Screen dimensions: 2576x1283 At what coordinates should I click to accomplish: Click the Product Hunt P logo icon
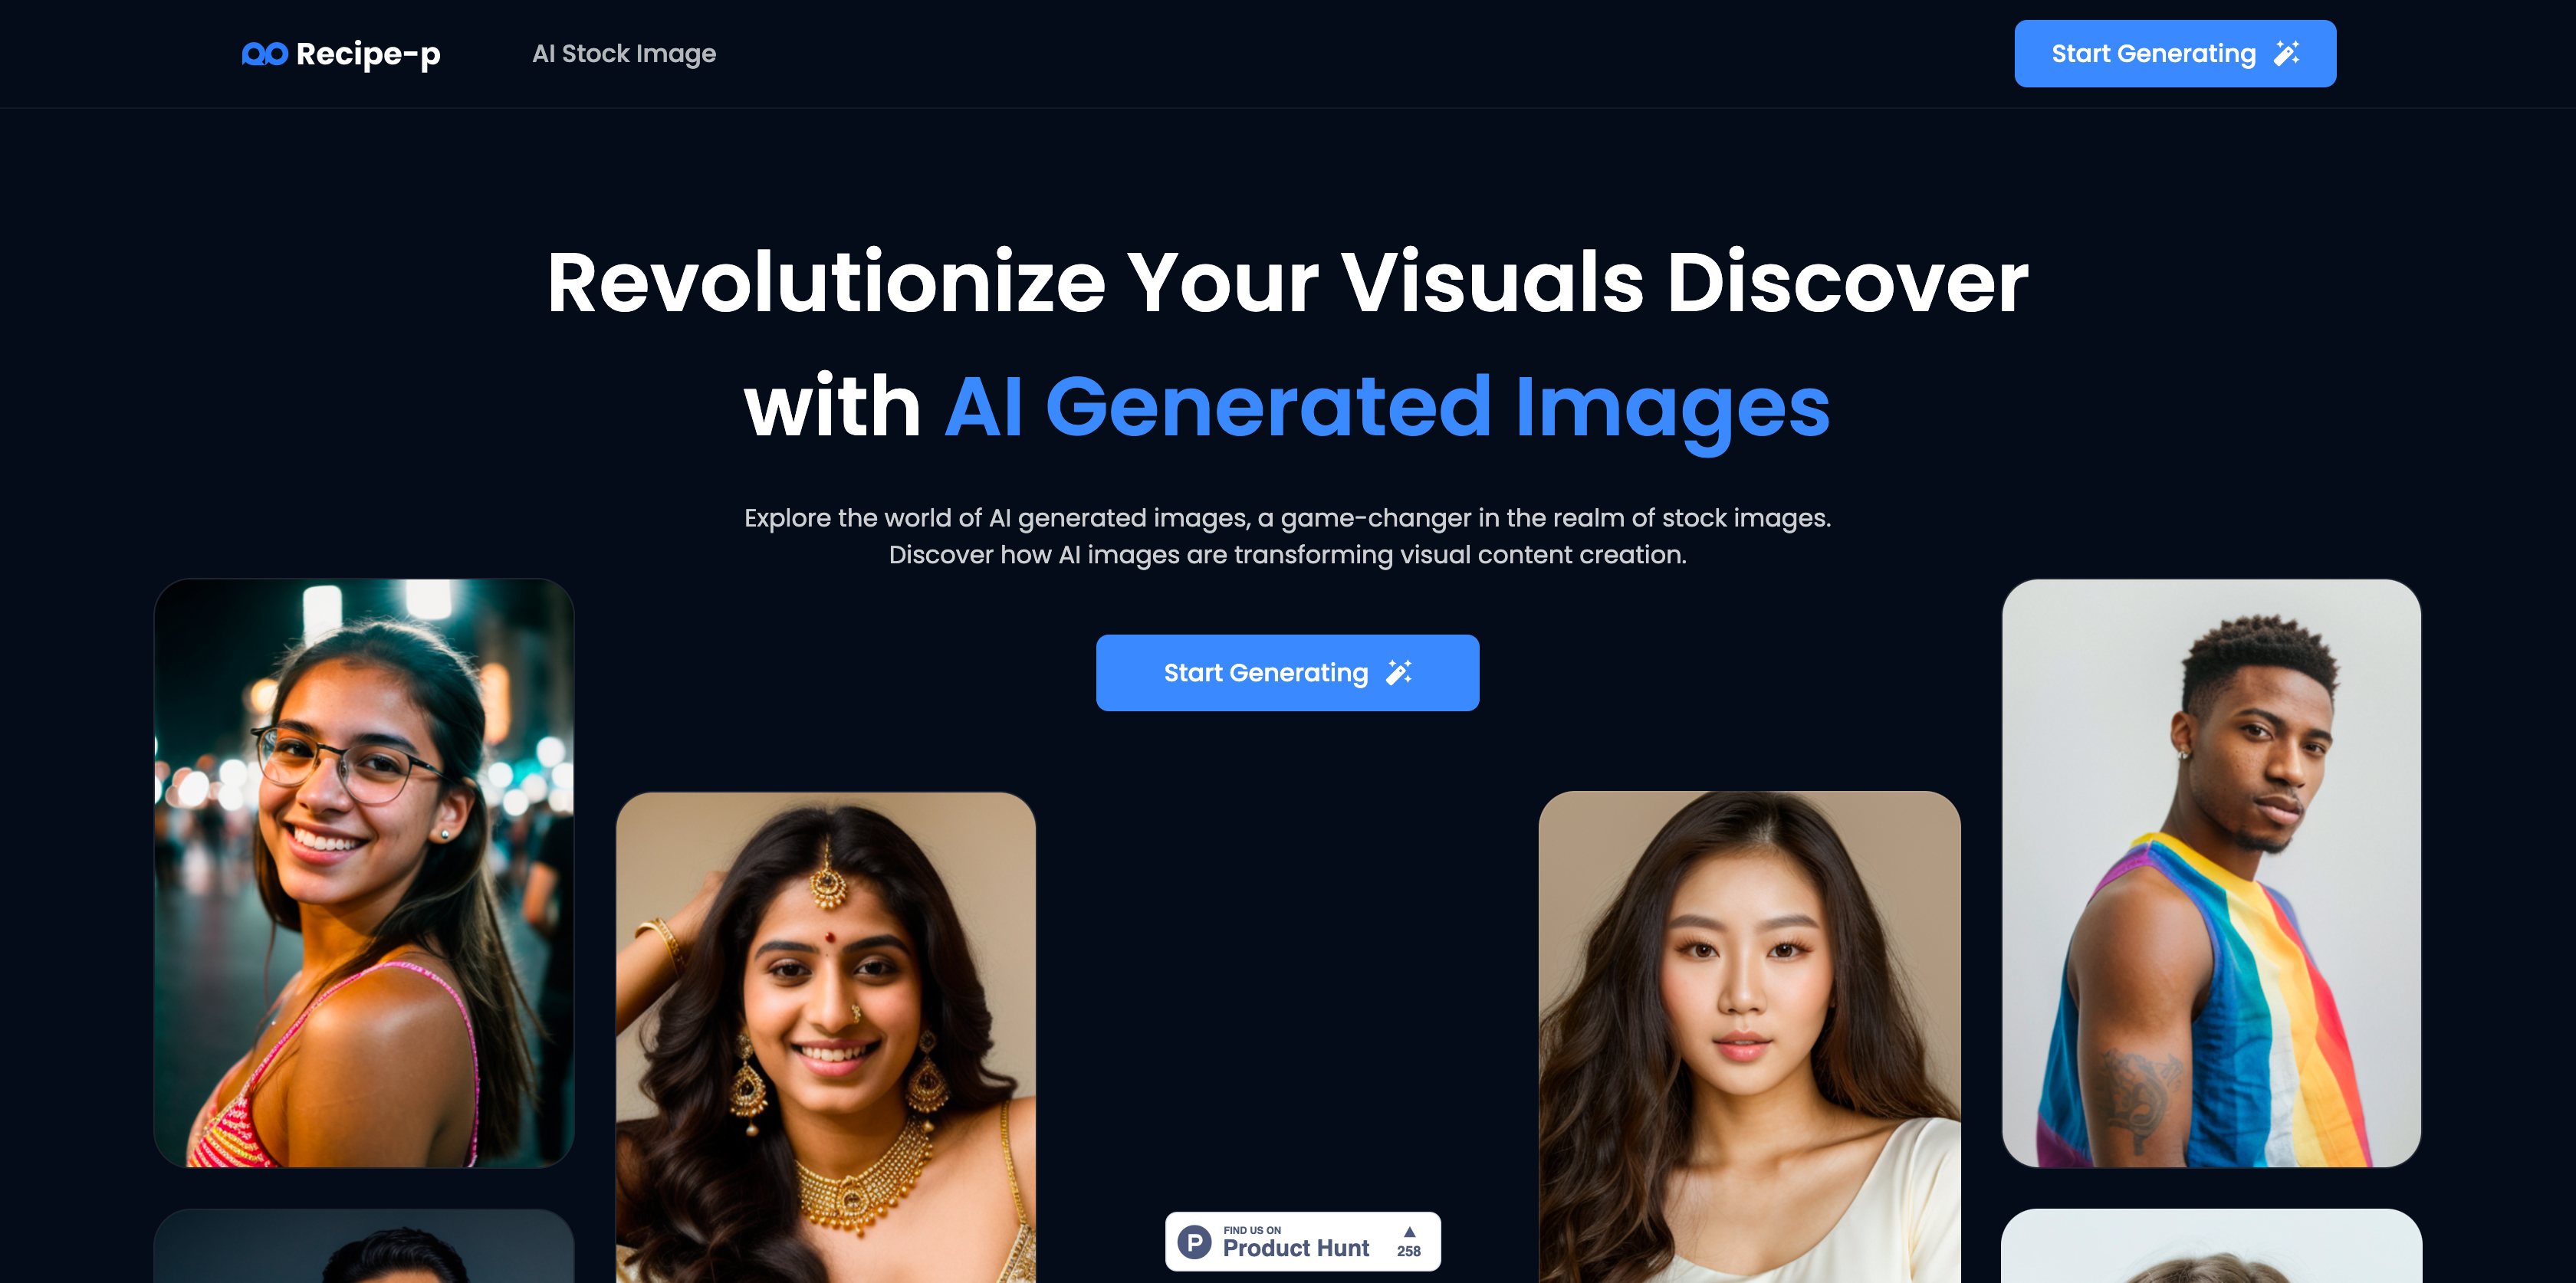(1194, 1242)
